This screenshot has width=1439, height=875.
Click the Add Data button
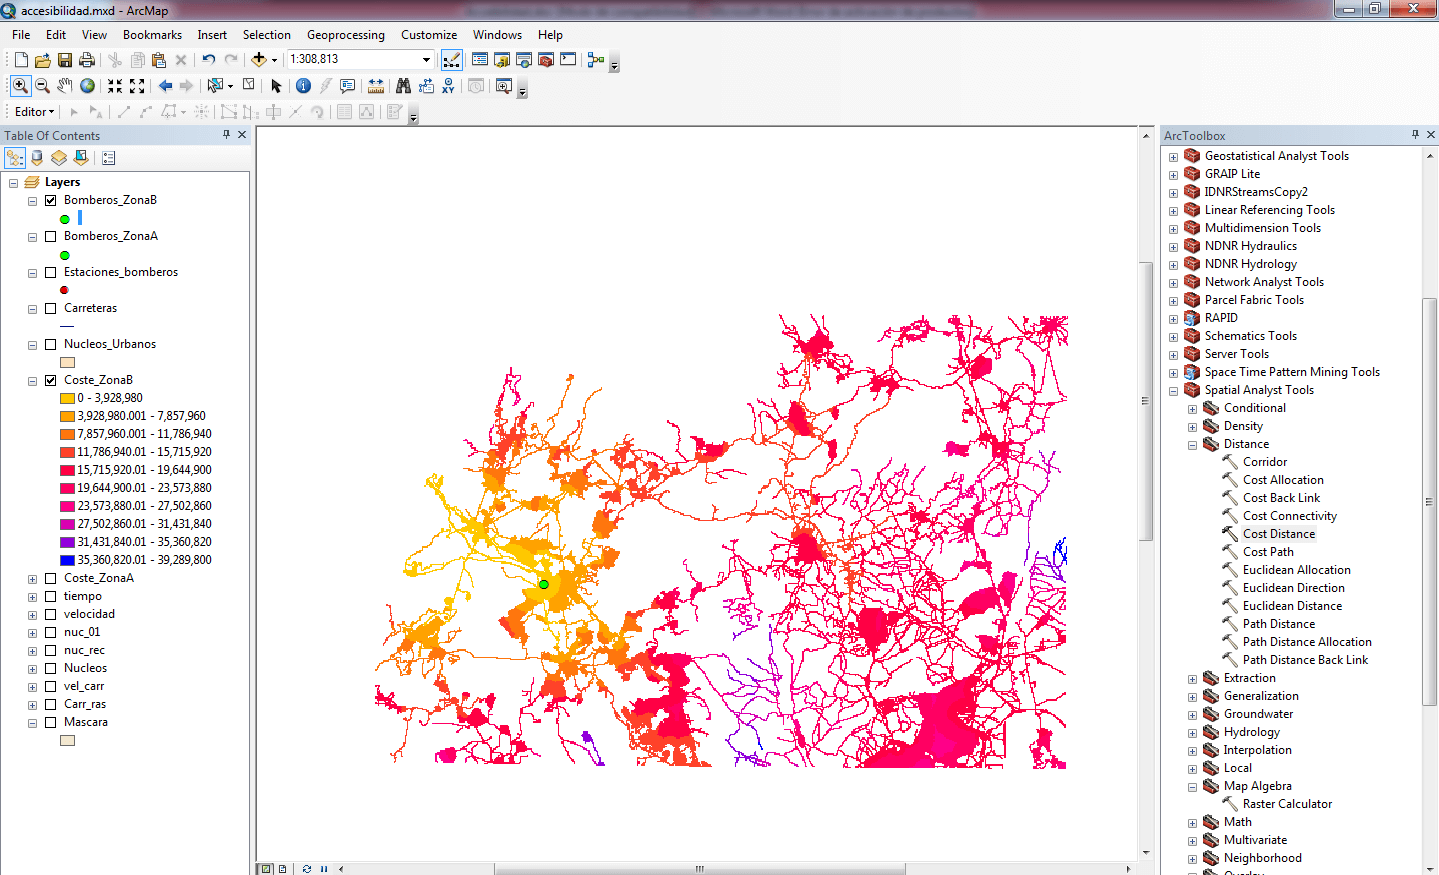click(259, 60)
